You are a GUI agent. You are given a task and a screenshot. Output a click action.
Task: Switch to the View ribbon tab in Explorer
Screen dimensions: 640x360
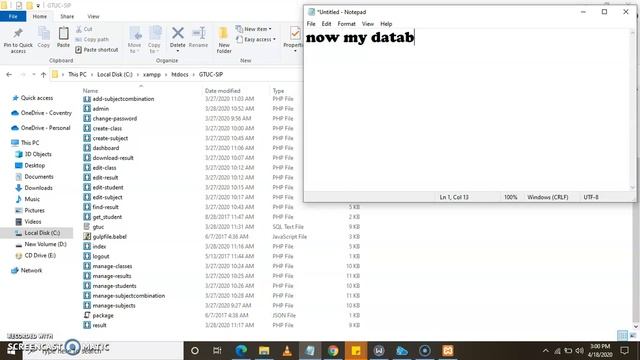[x=93, y=16]
